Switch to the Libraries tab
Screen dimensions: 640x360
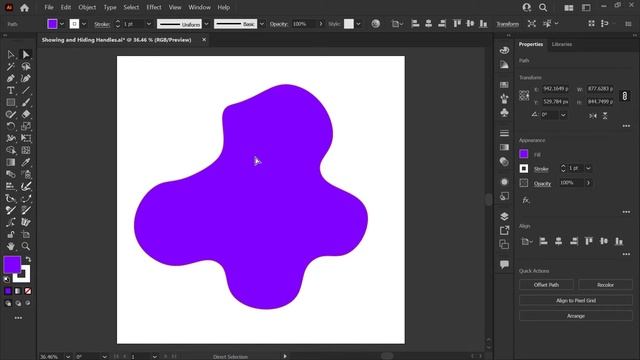pos(562,44)
